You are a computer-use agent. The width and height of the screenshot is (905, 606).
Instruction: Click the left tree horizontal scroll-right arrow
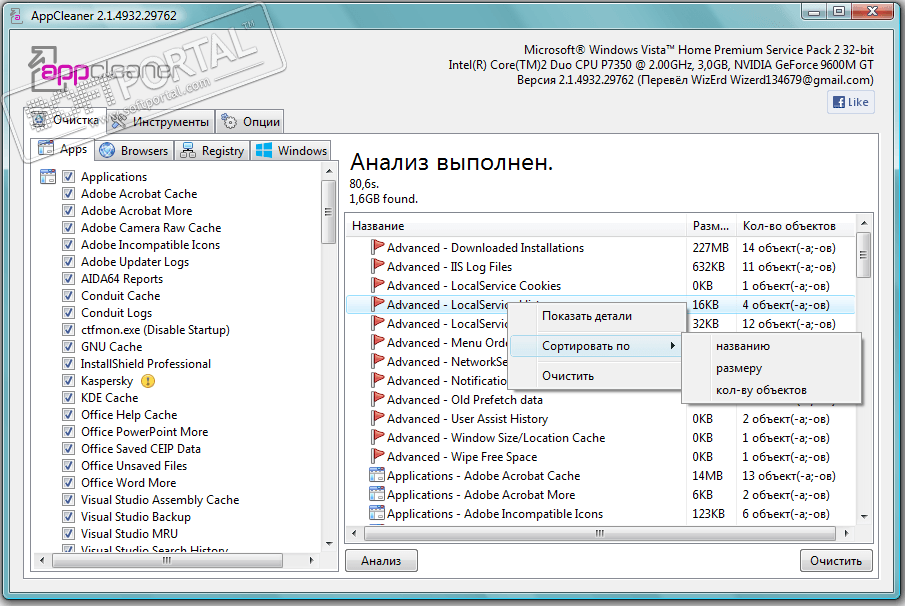coord(312,560)
